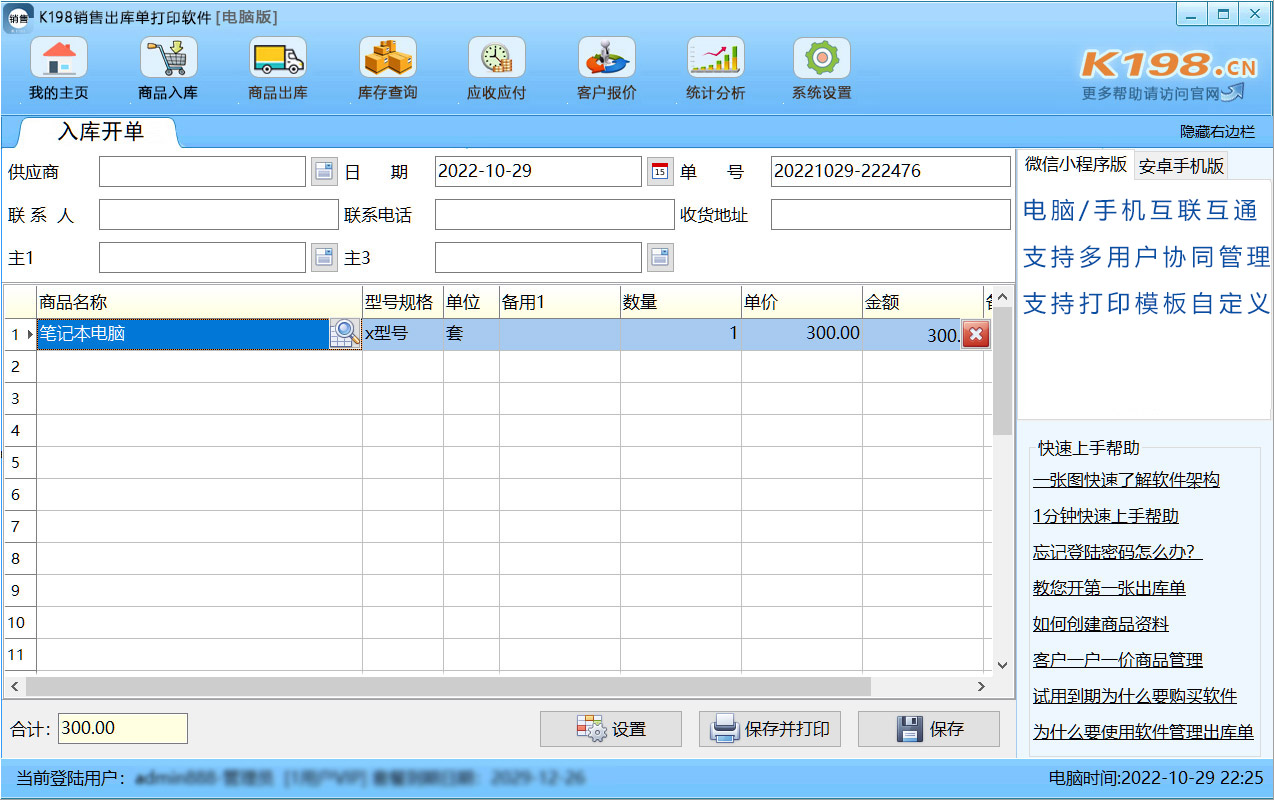Open link 1分钟快速上手帮助
Image resolution: width=1274 pixels, height=800 pixels.
1106,516
